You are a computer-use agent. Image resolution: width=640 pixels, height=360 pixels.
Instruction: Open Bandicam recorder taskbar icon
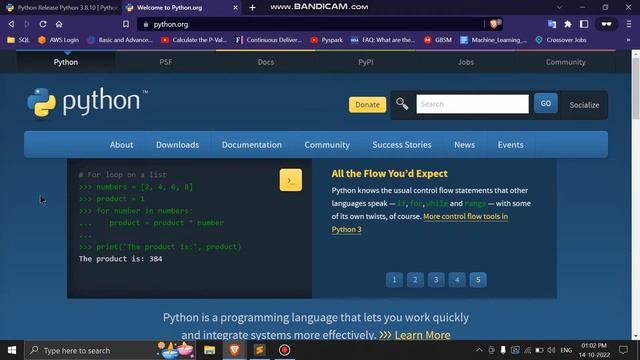[285, 350]
